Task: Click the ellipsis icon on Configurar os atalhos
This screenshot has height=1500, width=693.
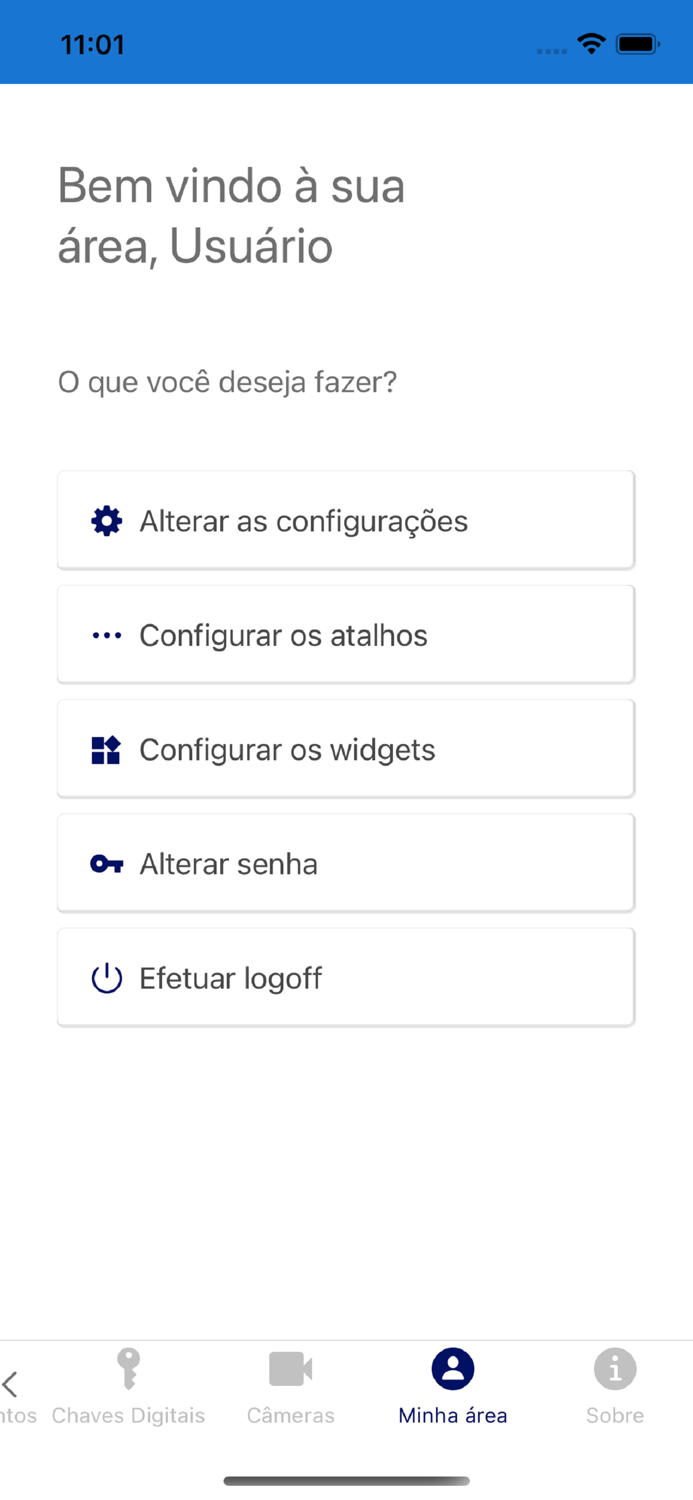Action: coord(106,634)
